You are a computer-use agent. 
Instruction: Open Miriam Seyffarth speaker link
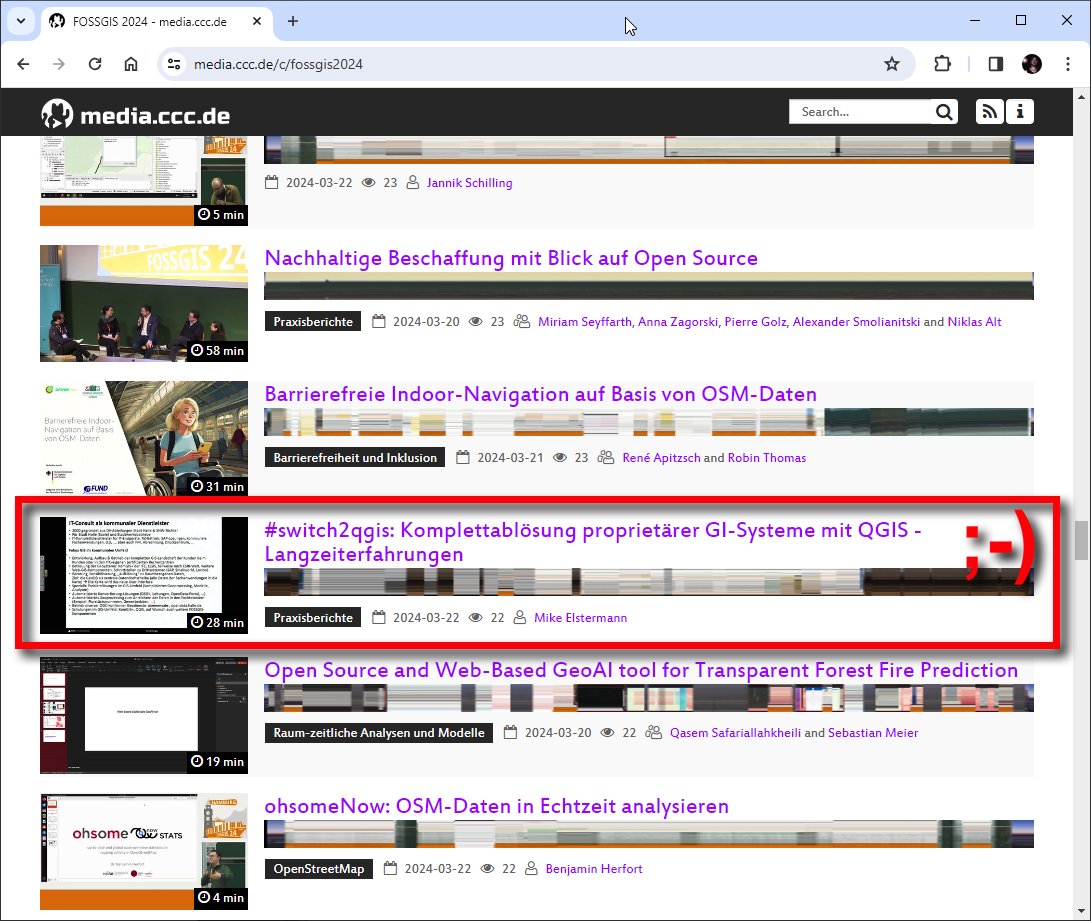584,321
